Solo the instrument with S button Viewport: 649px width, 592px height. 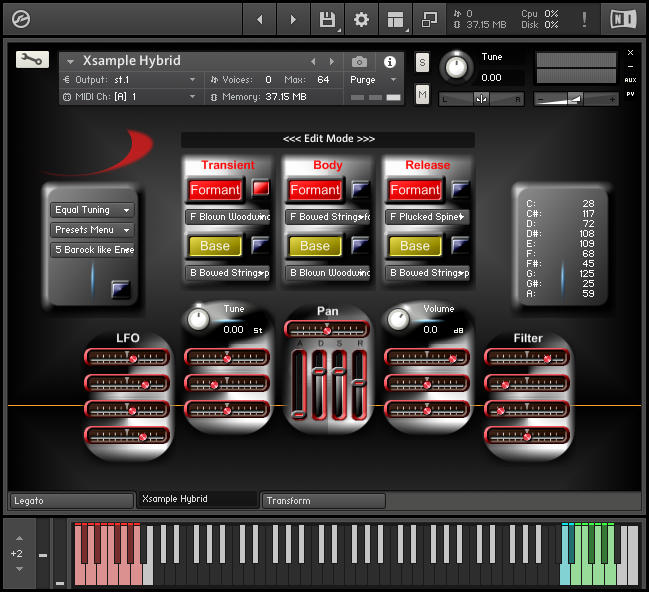click(x=422, y=63)
